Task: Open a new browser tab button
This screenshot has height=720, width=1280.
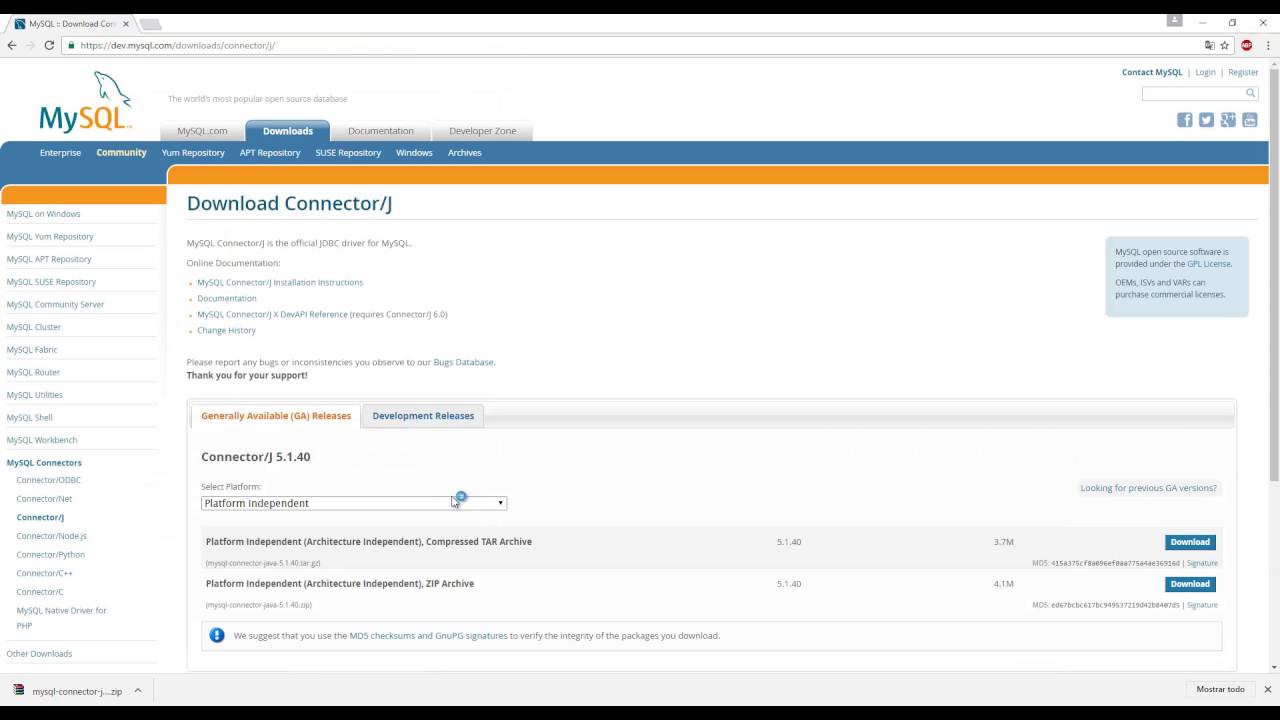Action: point(150,23)
